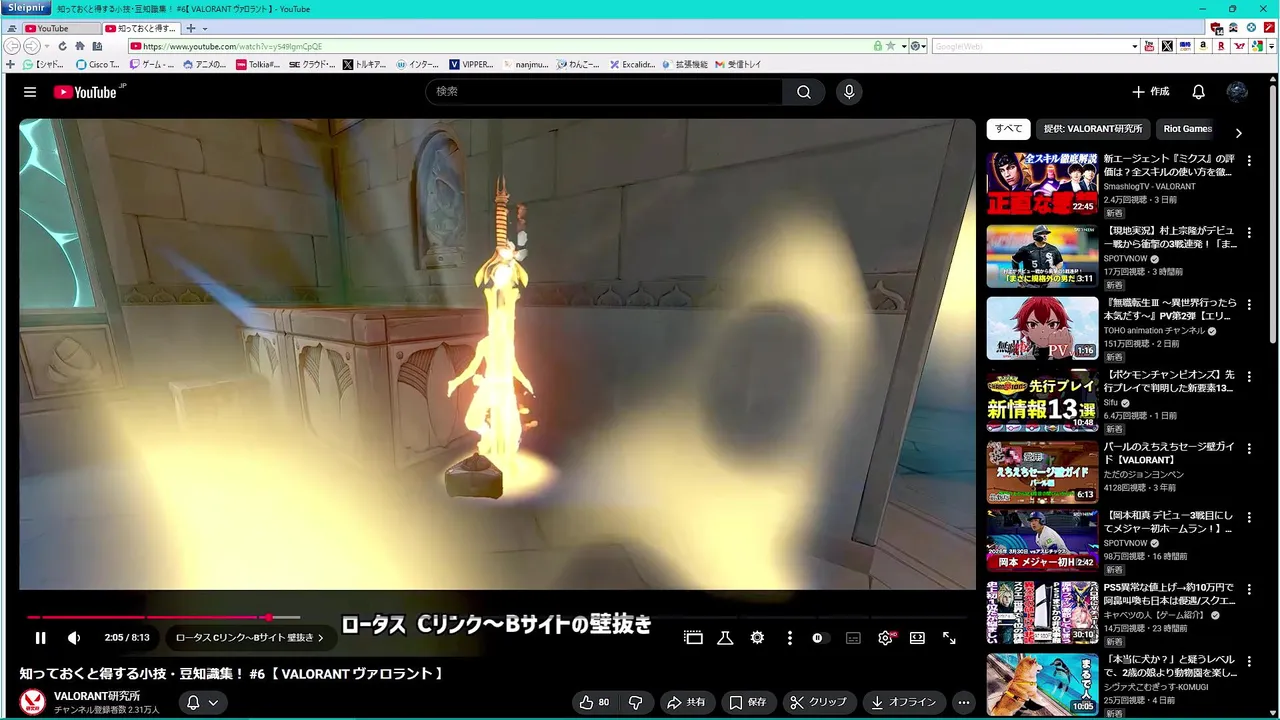The width and height of the screenshot is (1280, 720).
Task: Open options for ポケモンチャンピオンズ video
Action: tap(1249, 377)
